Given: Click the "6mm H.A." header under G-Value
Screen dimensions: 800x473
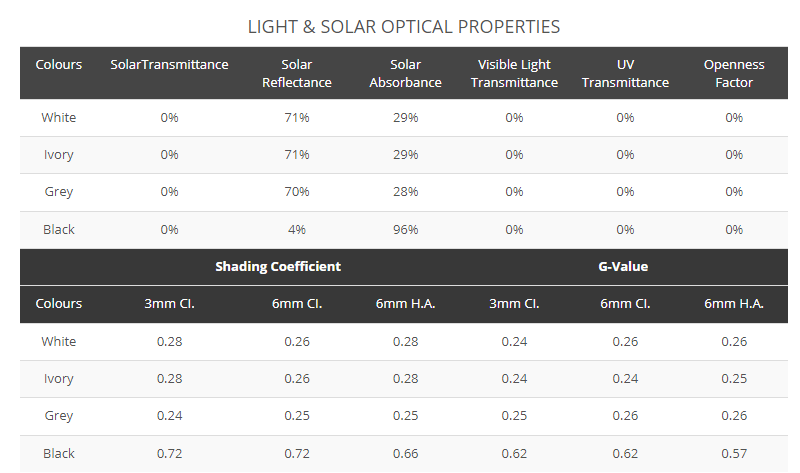Looking at the screenshot, I should tap(734, 304).
